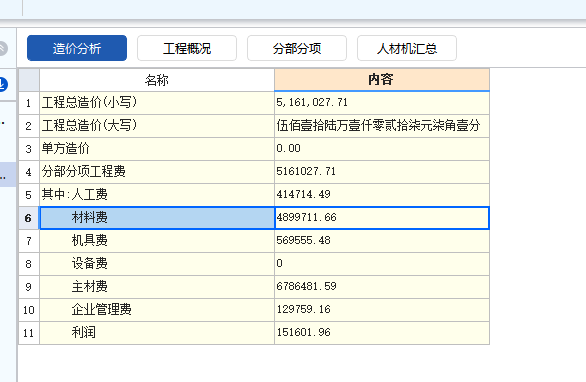This screenshot has width=586, height=382.
Task: Click the table's top-left select-all corner
Action: coord(29,80)
